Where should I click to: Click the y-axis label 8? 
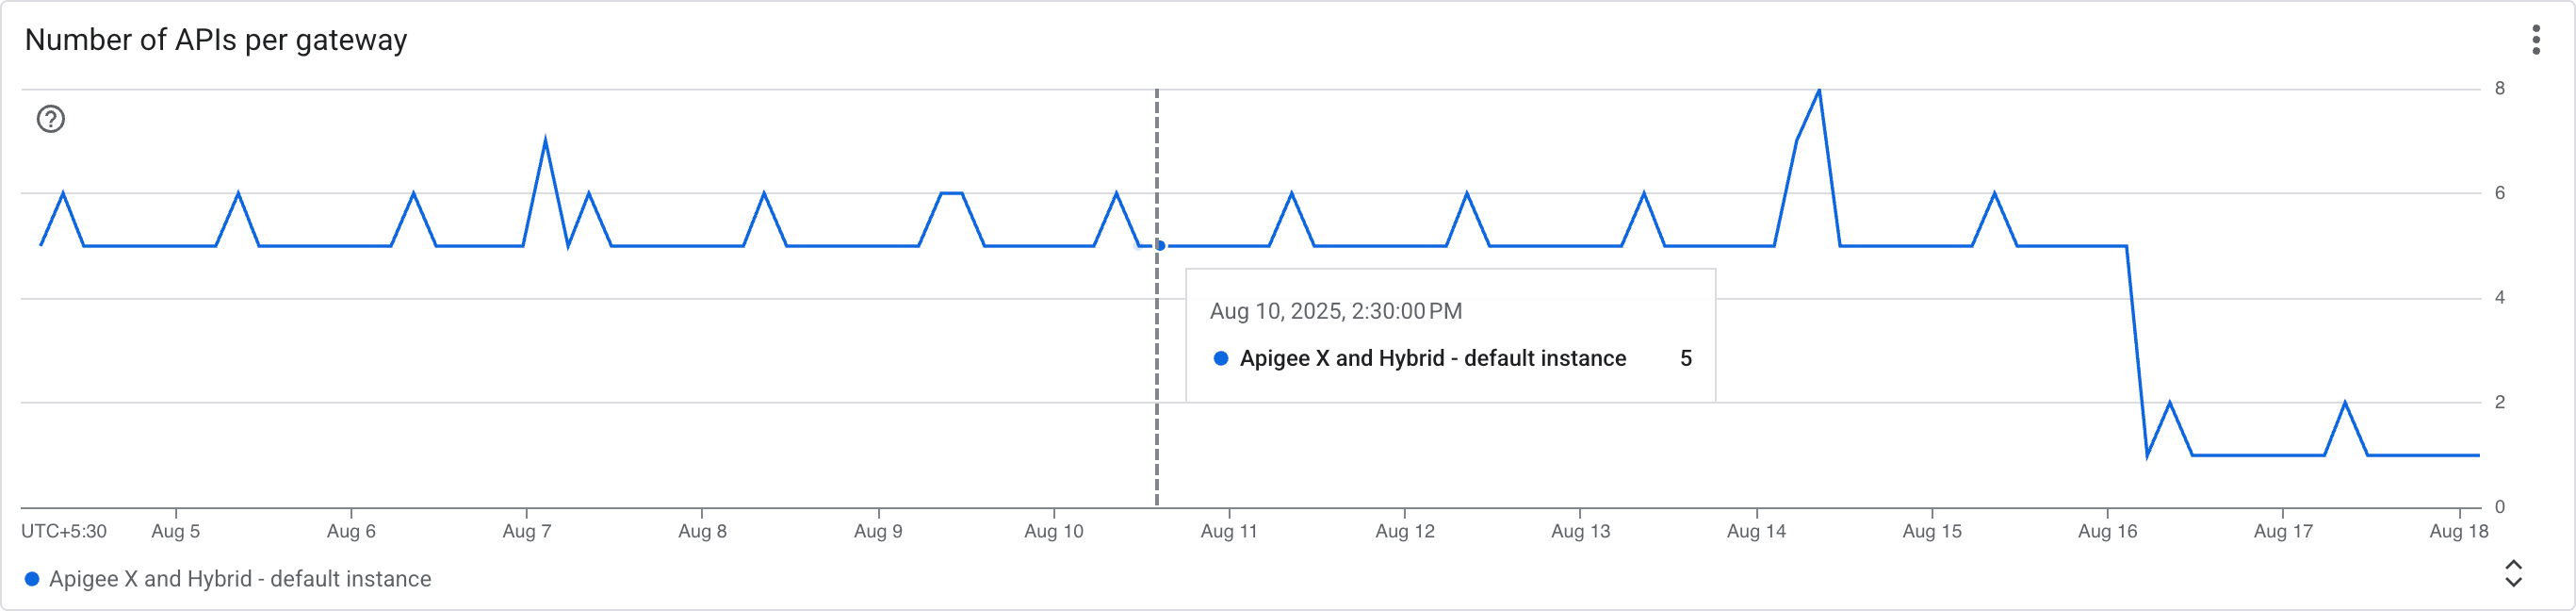(x=2499, y=89)
